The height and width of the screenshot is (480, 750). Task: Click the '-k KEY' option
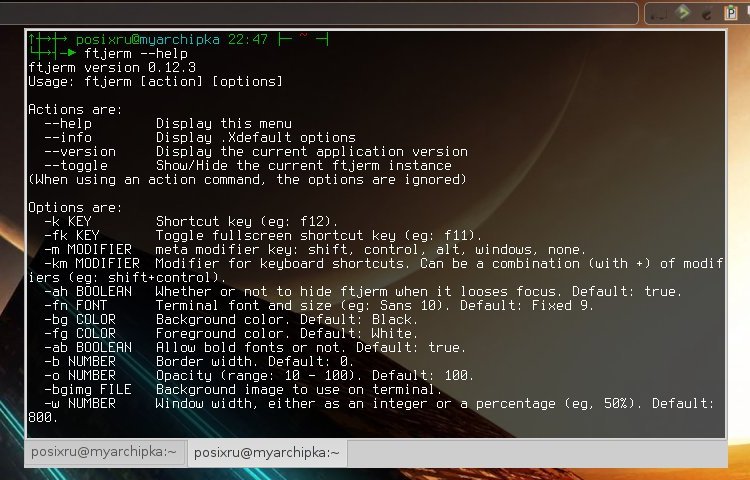(68, 221)
